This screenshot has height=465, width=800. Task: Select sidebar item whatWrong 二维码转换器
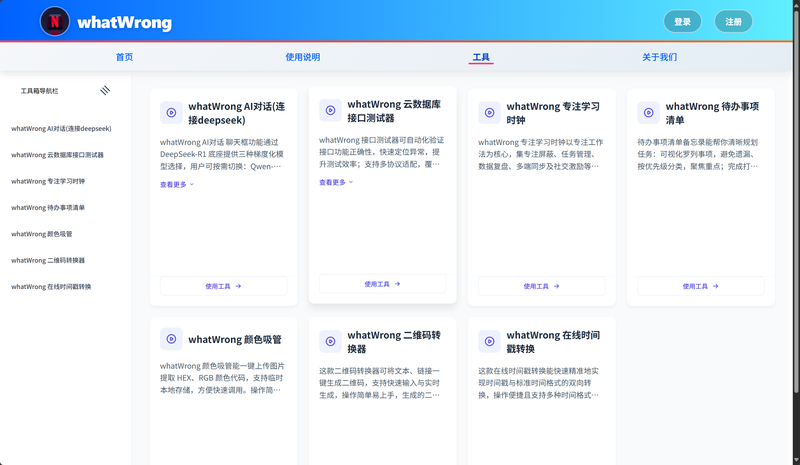[48, 260]
